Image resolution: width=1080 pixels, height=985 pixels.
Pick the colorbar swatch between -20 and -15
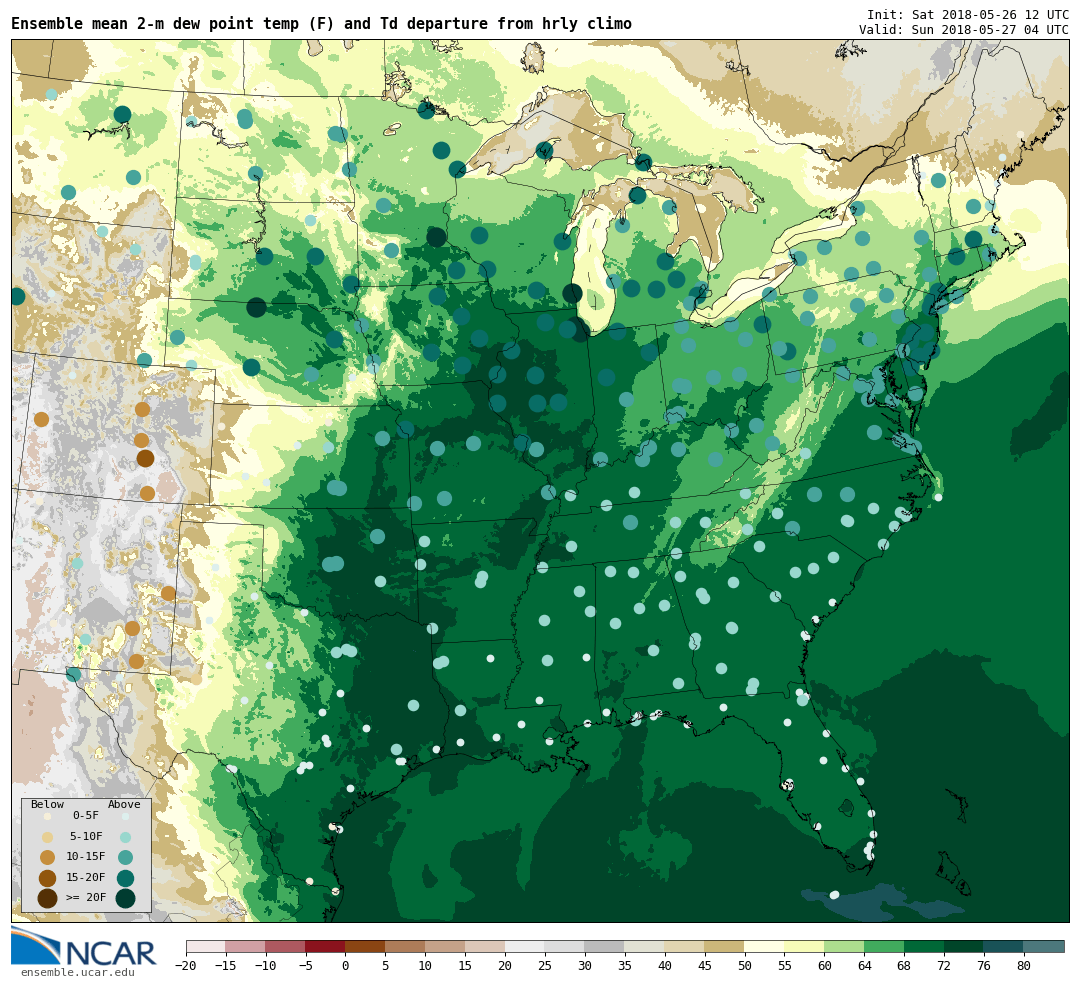[x=206, y=946]
